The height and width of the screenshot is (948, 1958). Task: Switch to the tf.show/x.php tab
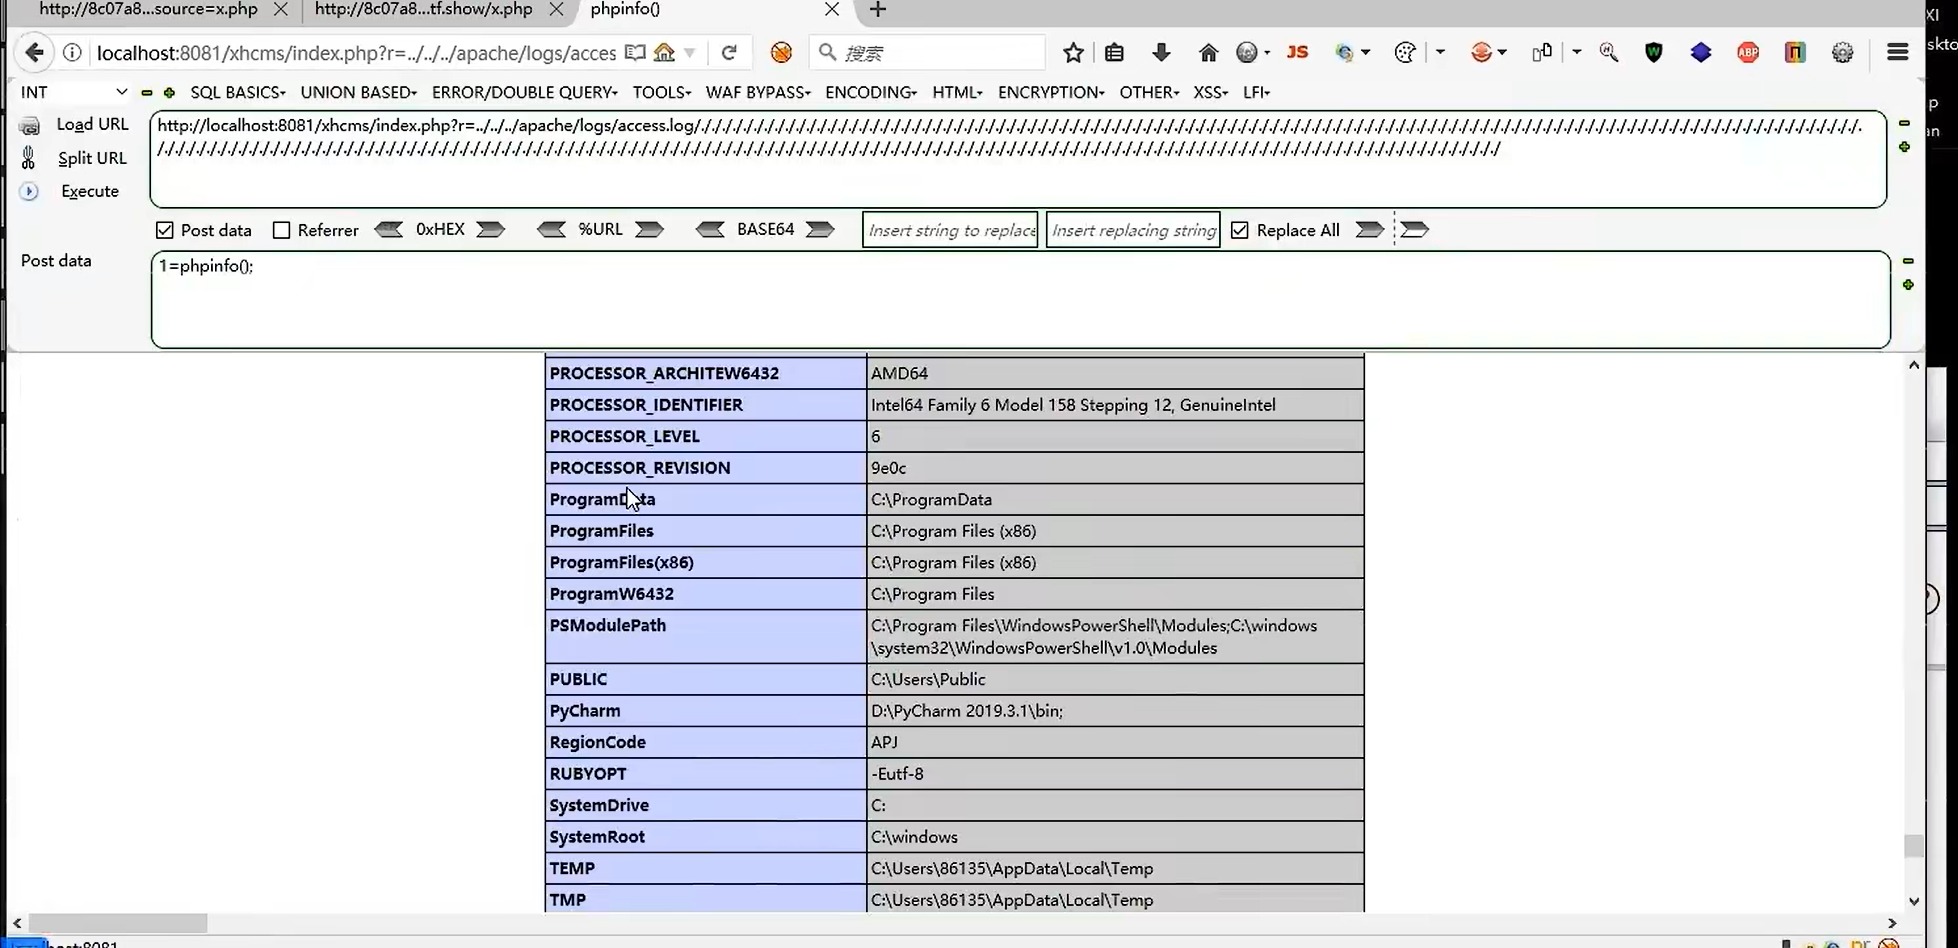[424, 9]
